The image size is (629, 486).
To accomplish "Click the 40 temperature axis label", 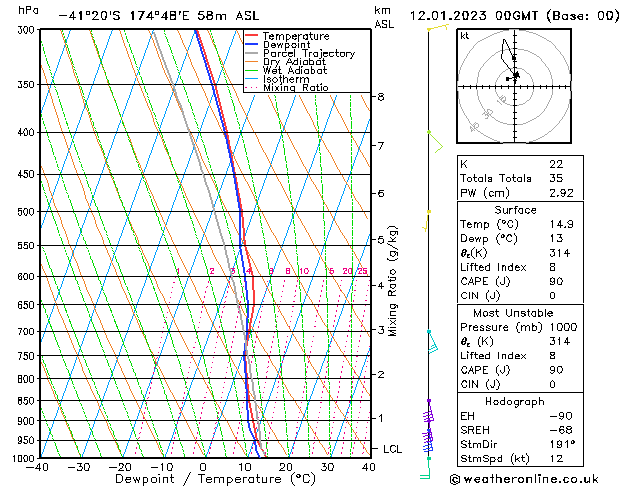I will (368, 467).
